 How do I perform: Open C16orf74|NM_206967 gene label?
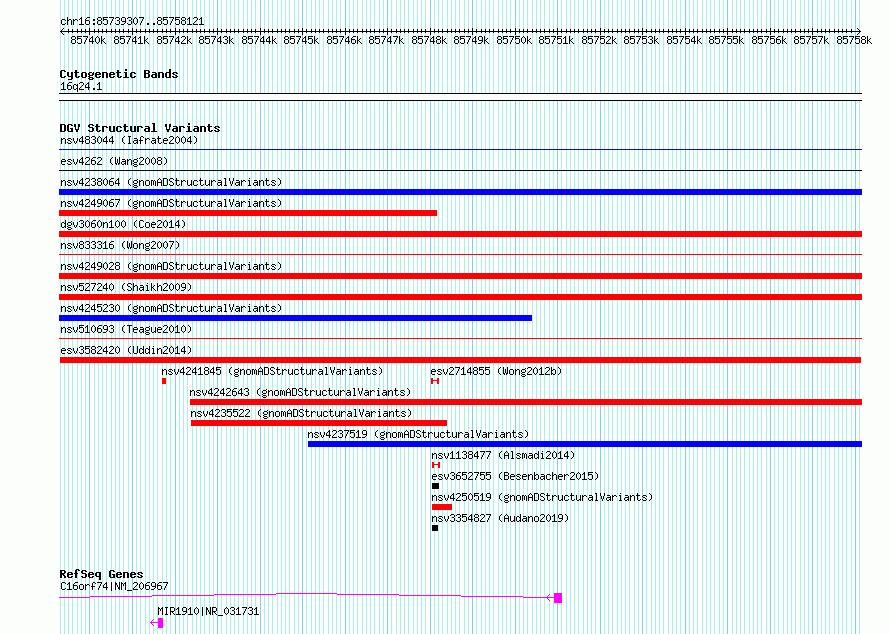click(114, 586)
